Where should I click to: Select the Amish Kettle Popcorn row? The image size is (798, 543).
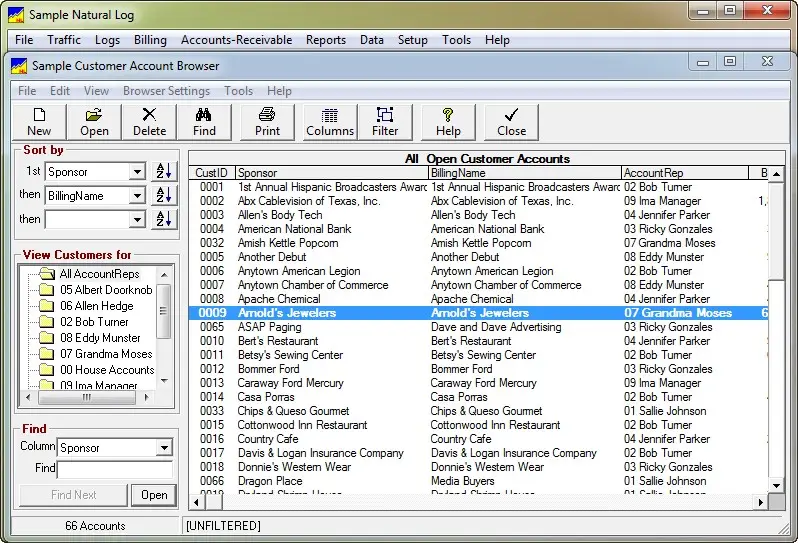click(x=478, y=243)
